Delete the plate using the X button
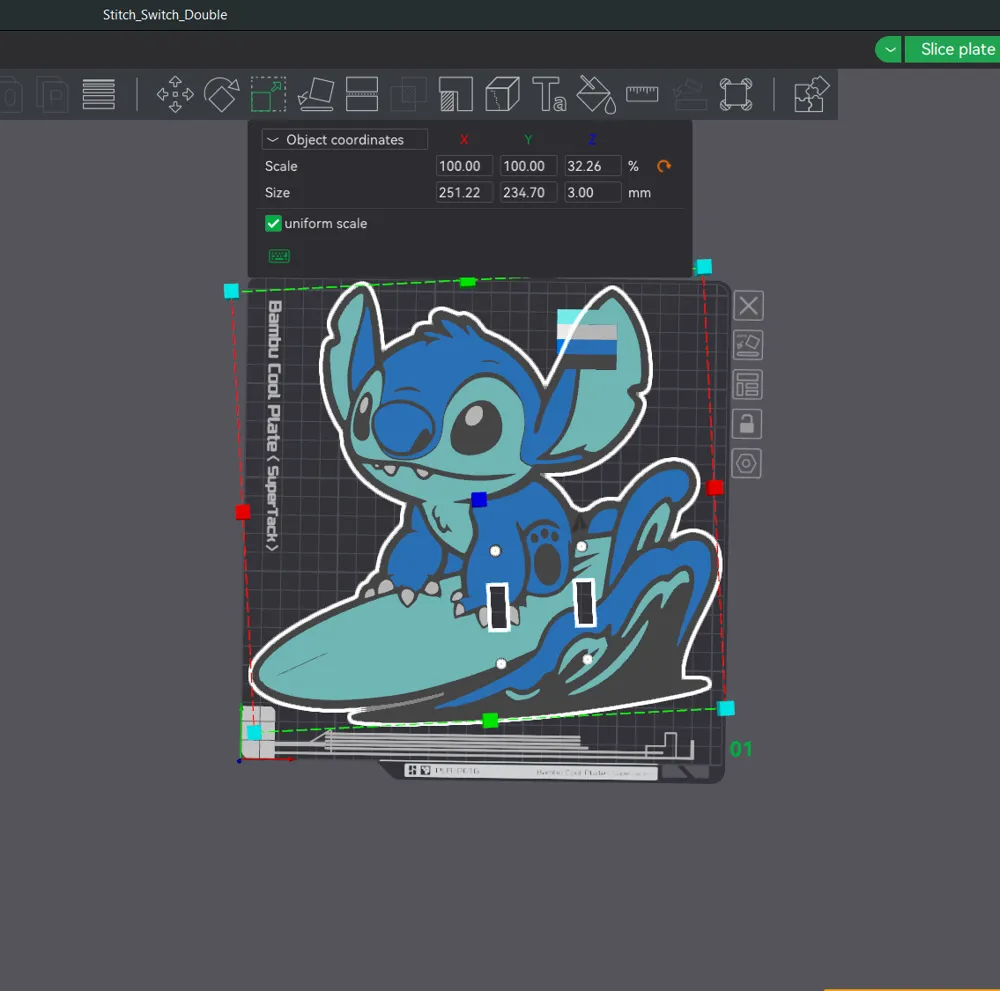 click(748, 305)
